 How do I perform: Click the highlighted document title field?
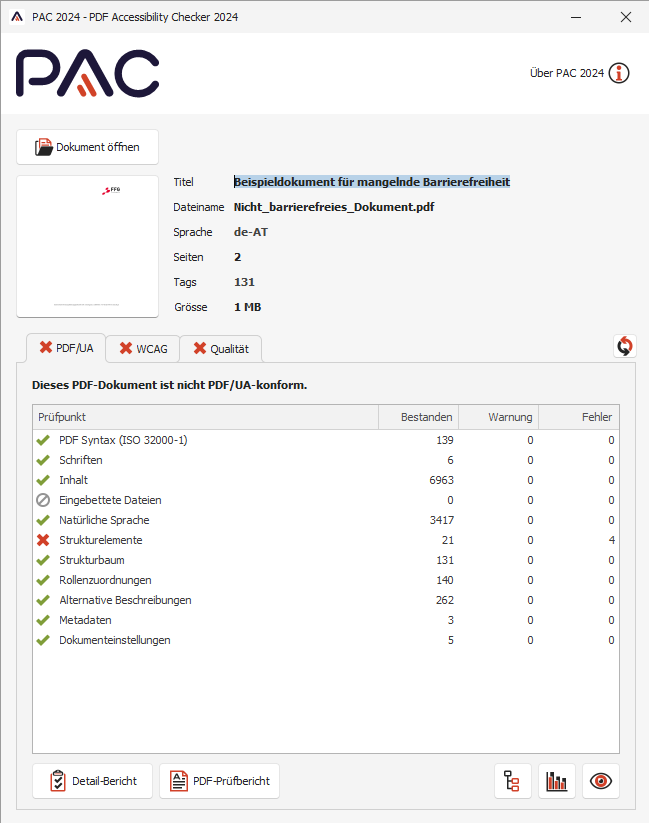tap(372, 182)
